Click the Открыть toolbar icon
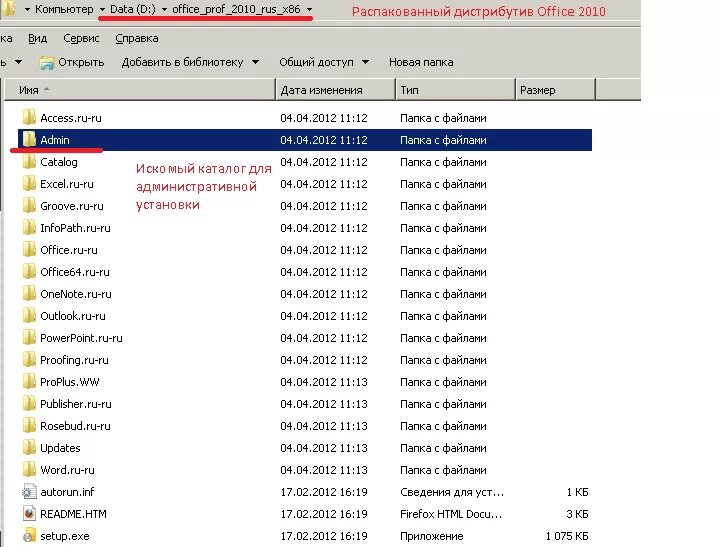The height and width of the screenshot is (547, 721). pyautogui.click(x=46, y=63)
